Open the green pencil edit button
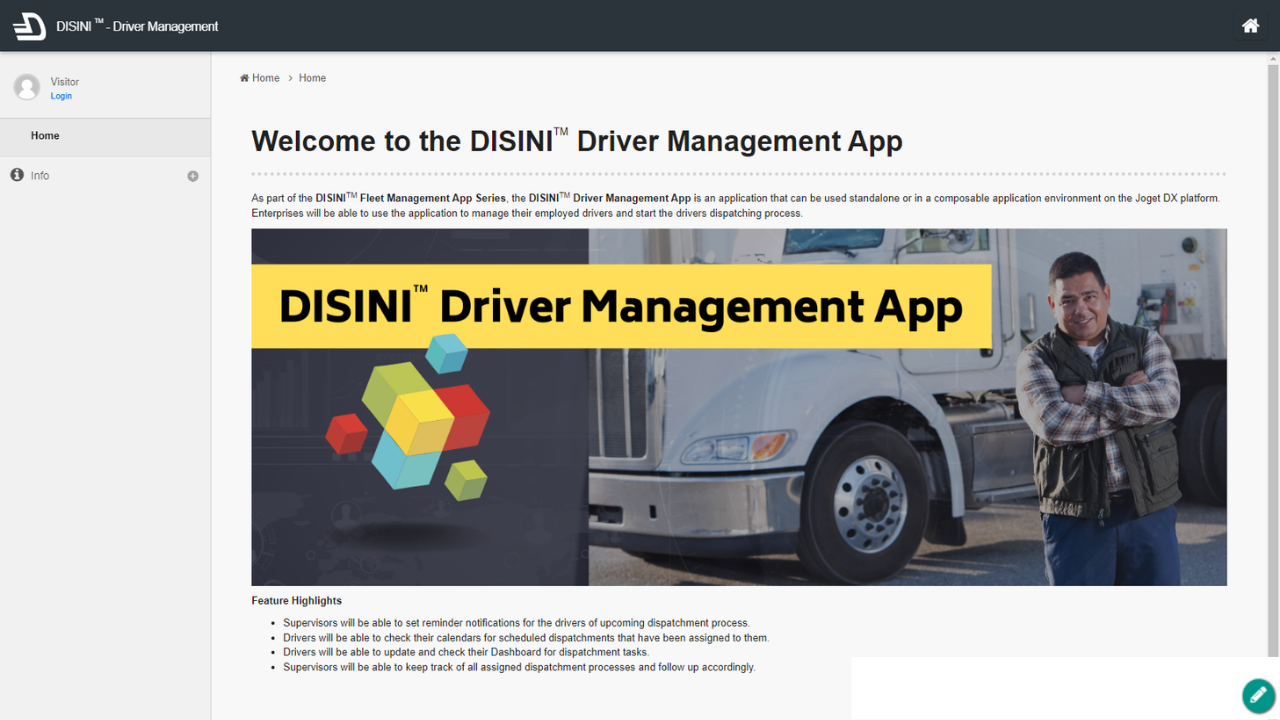Screen dimensions: 1280x720 coord(1258,695)
